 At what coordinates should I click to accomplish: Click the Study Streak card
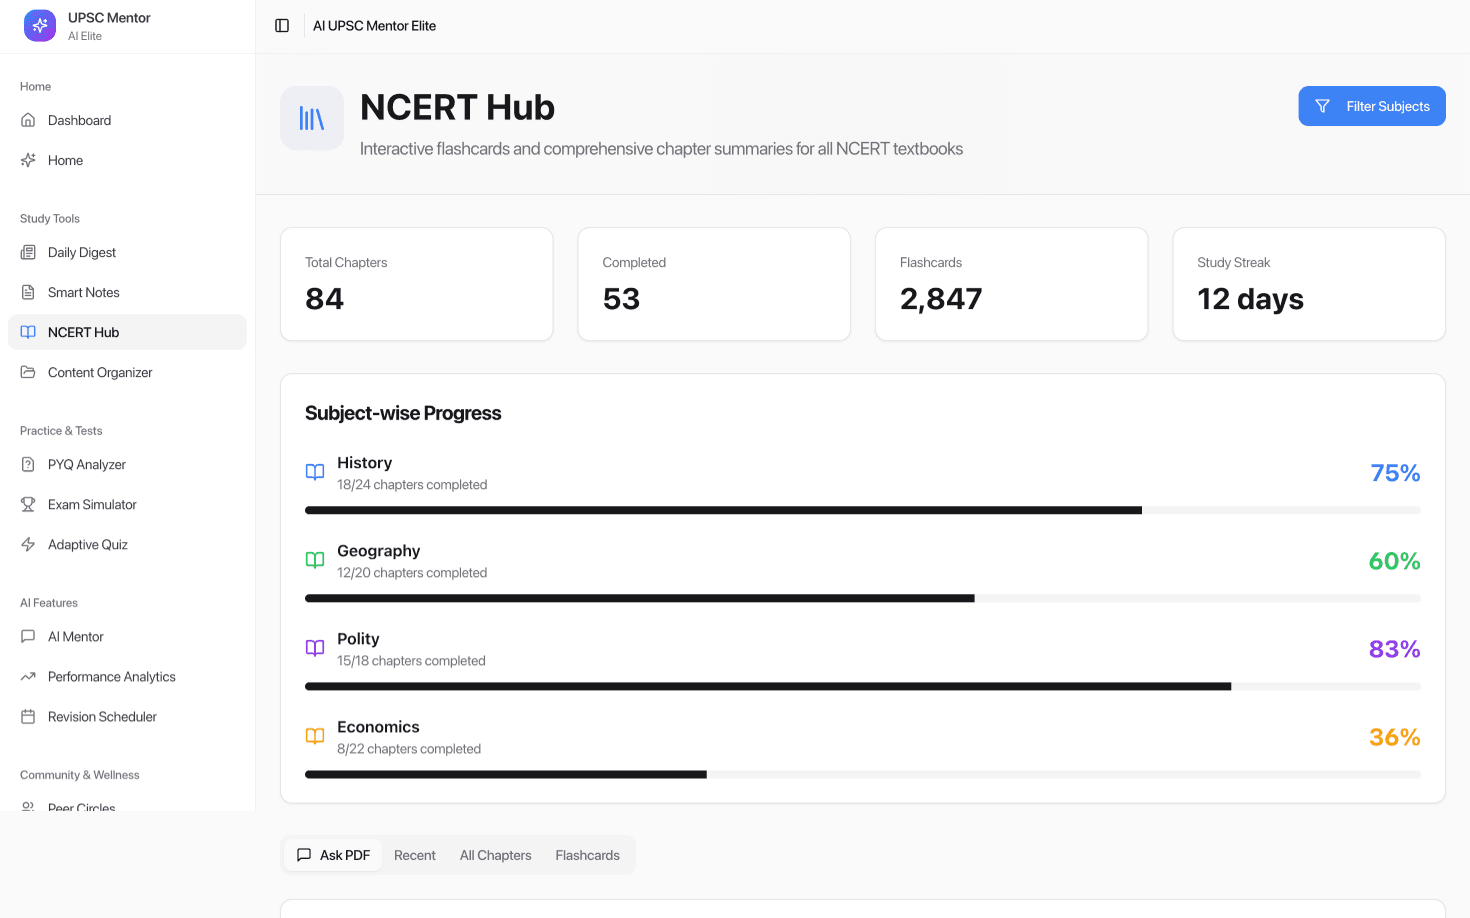click(1309, 284)
